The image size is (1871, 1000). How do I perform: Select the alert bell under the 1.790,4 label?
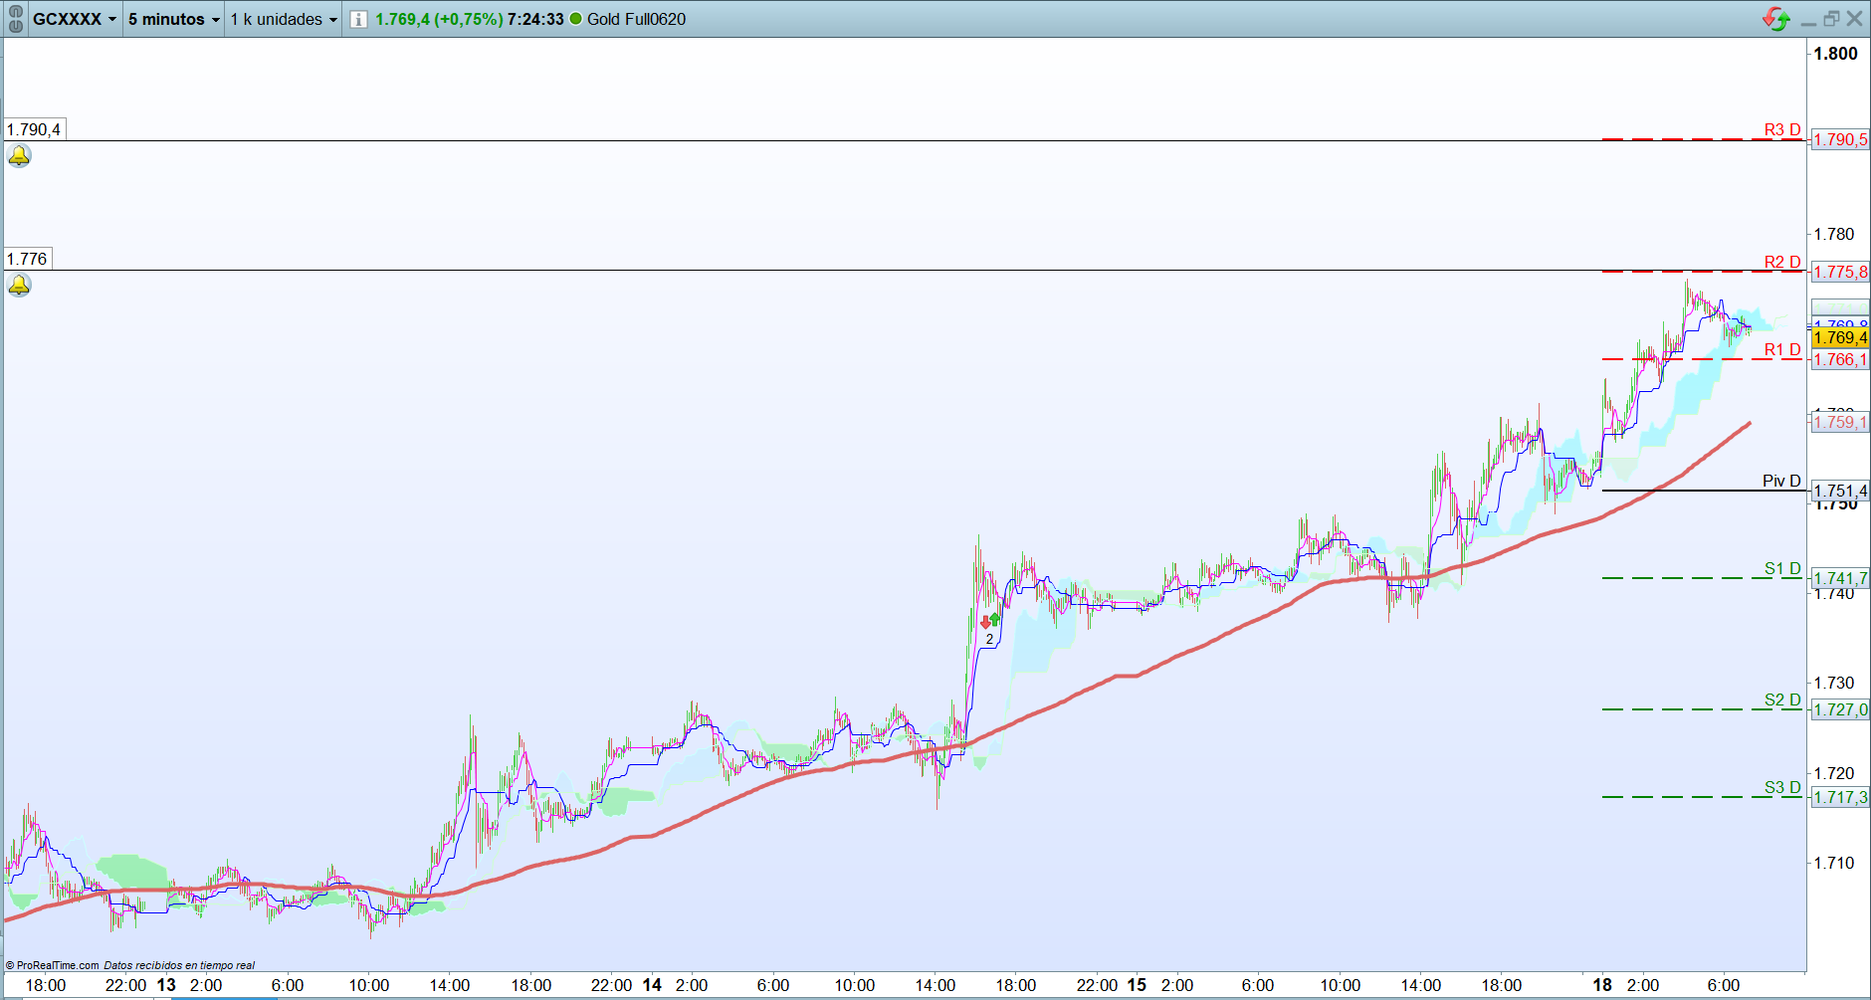click(19, 156)
